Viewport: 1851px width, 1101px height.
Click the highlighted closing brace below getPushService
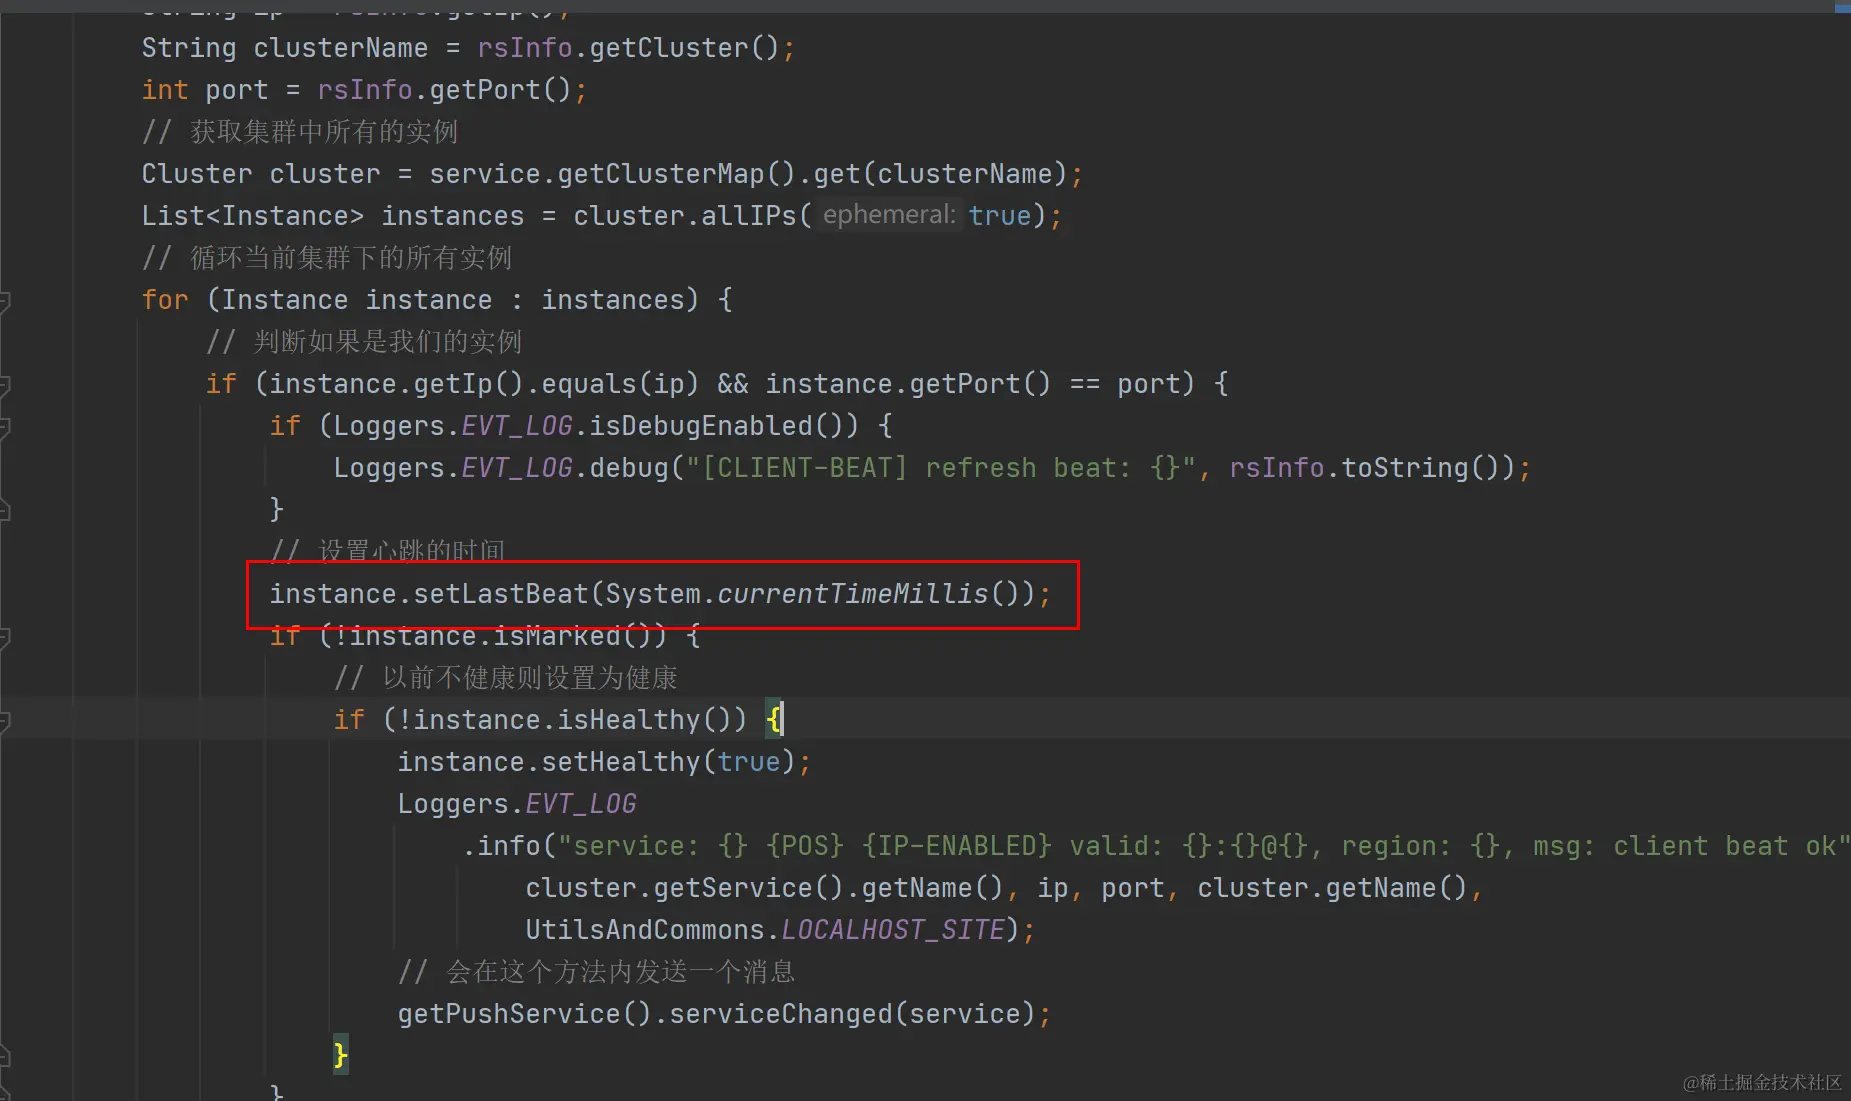point(341,1055)
